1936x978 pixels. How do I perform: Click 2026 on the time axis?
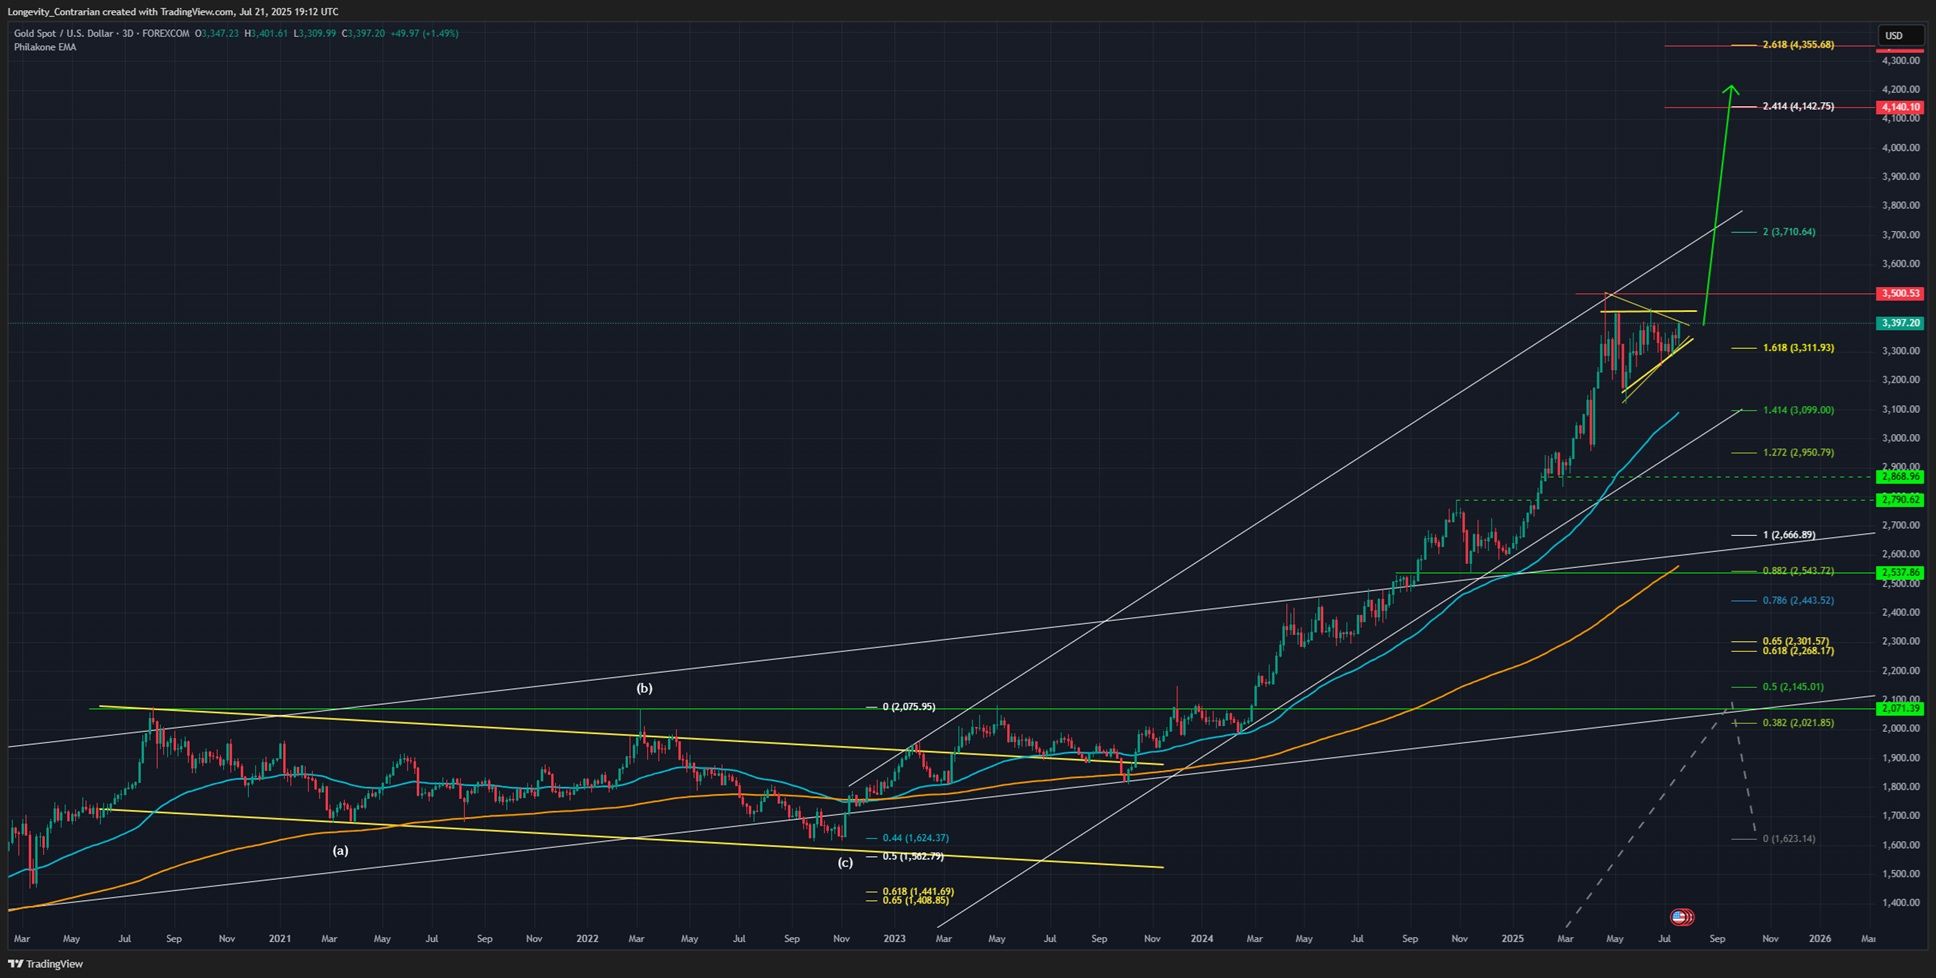click(x=1820, y=939)
